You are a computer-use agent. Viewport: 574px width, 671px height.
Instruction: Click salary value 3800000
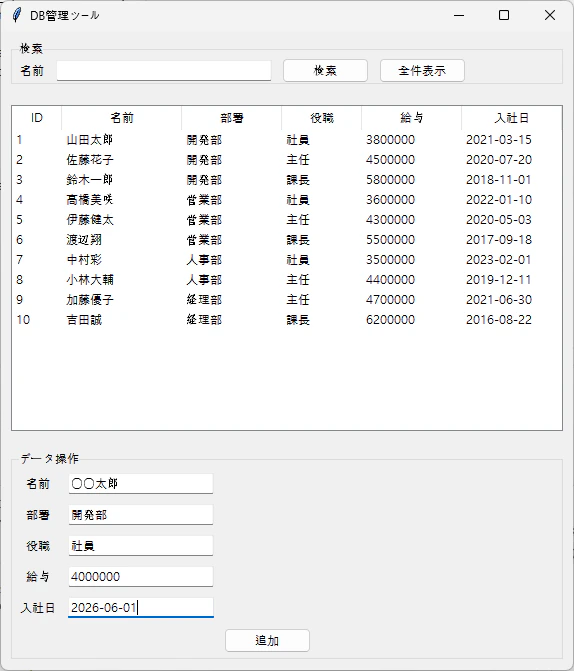(x=390, y=140)
